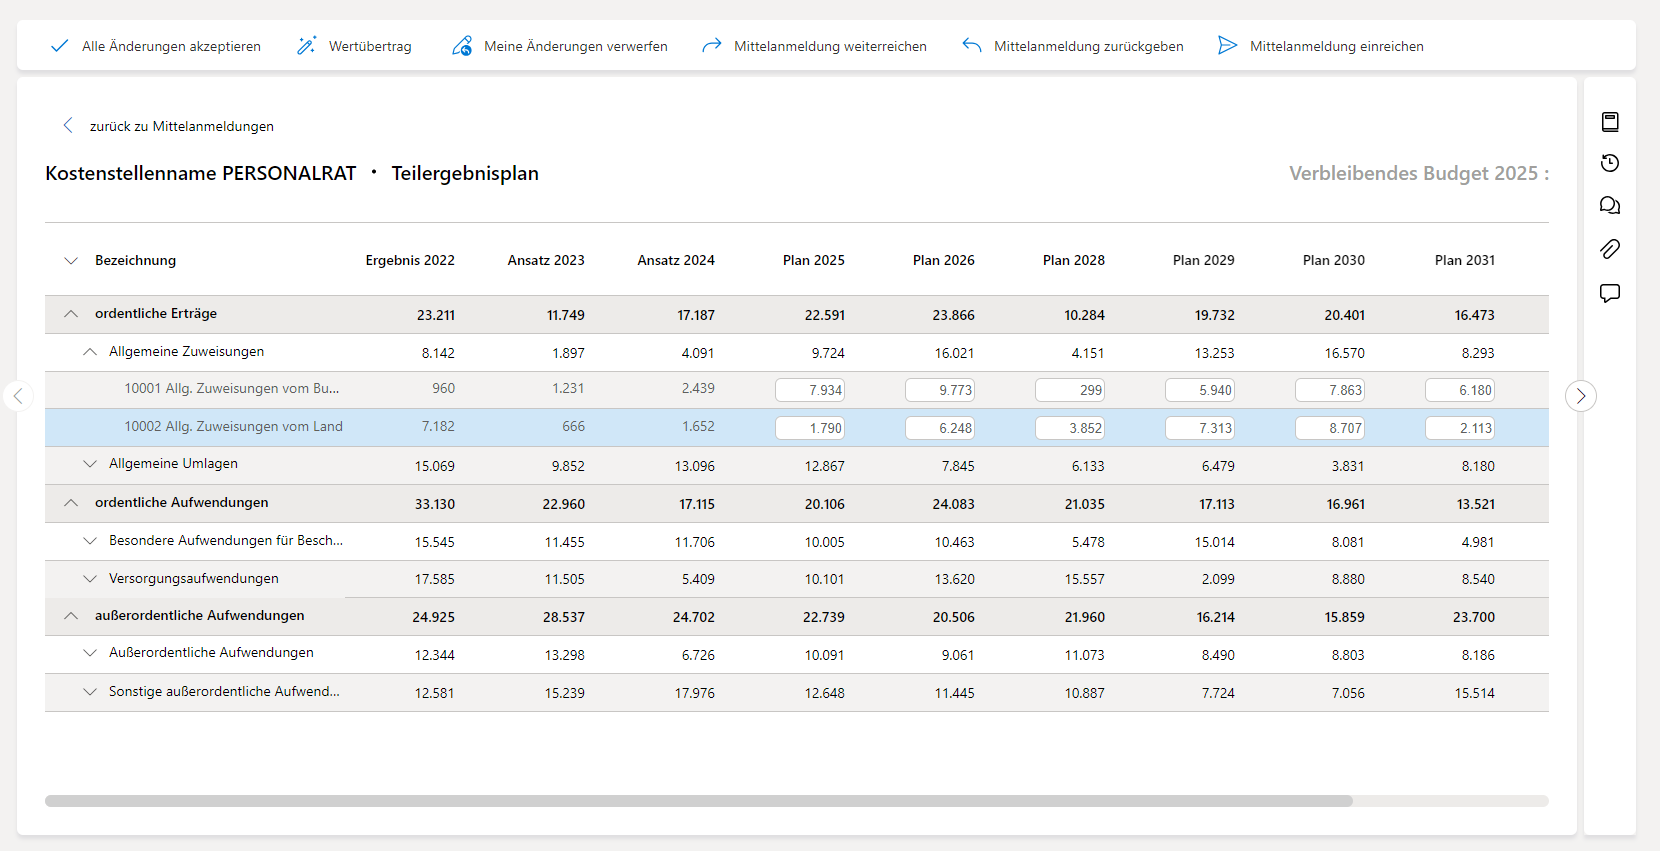
Task: Collapse the ordentliche Erträge group
Action: point(71,314)
